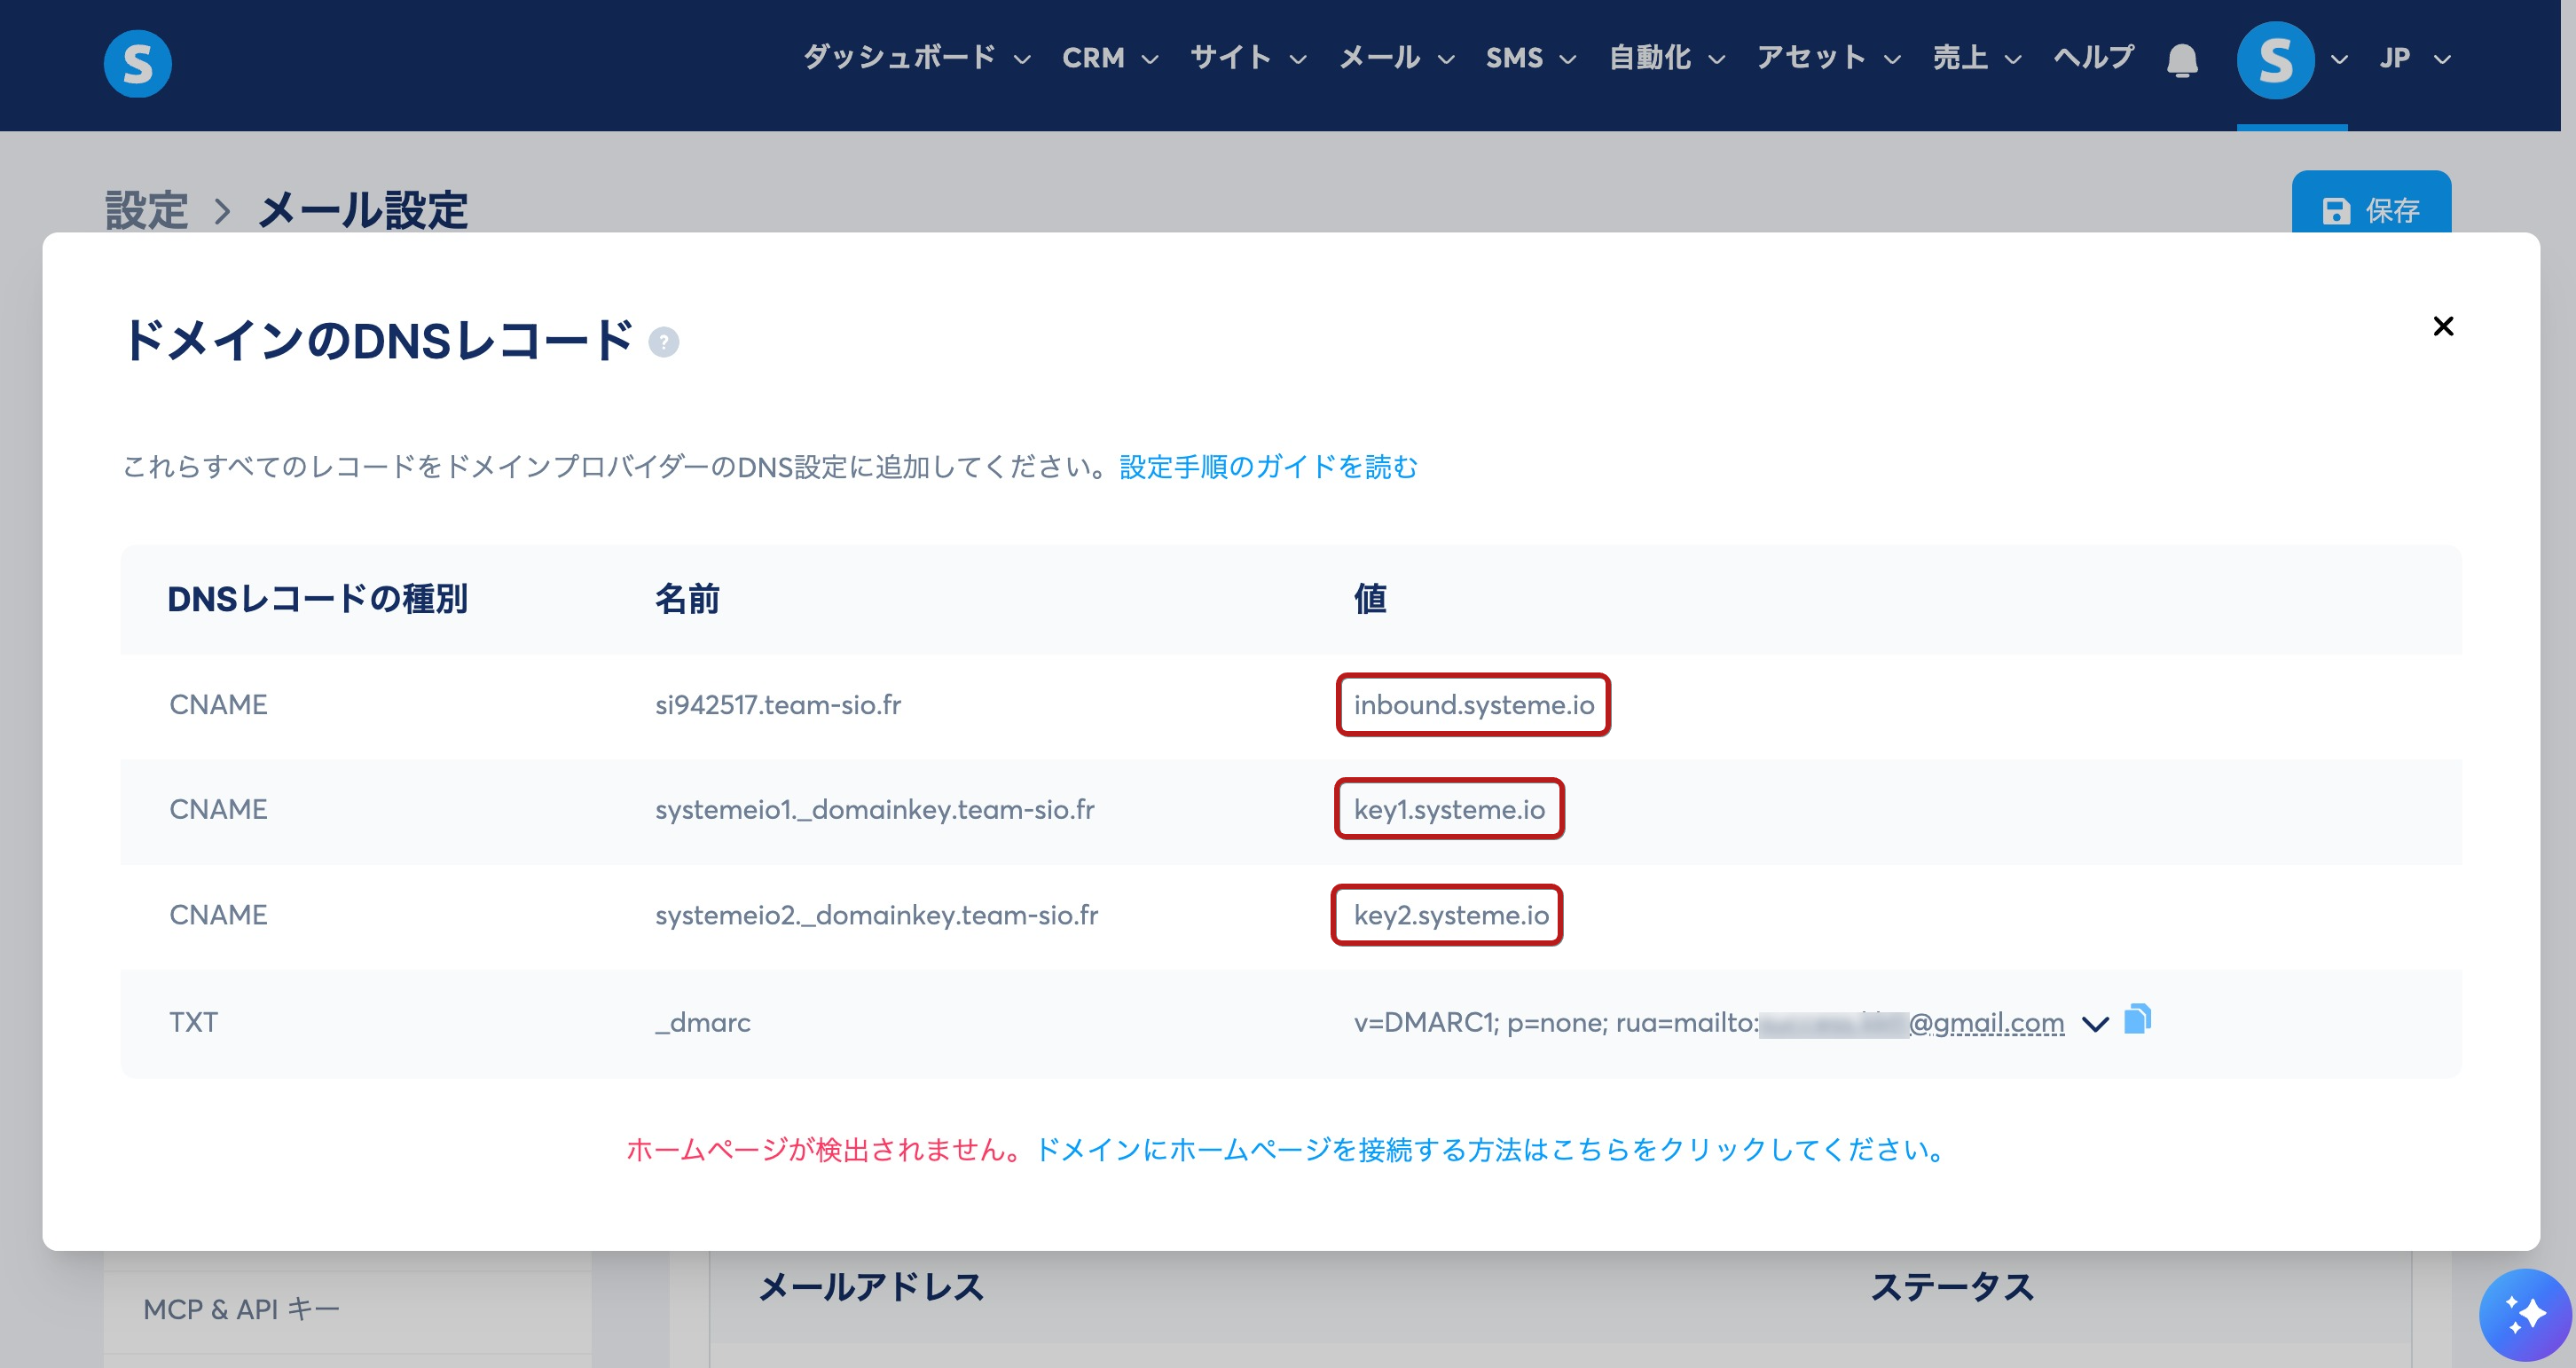Select the _dmarc record name
The image size is (2576, 1368).
pyautogui.click(x=703, y=1023)
